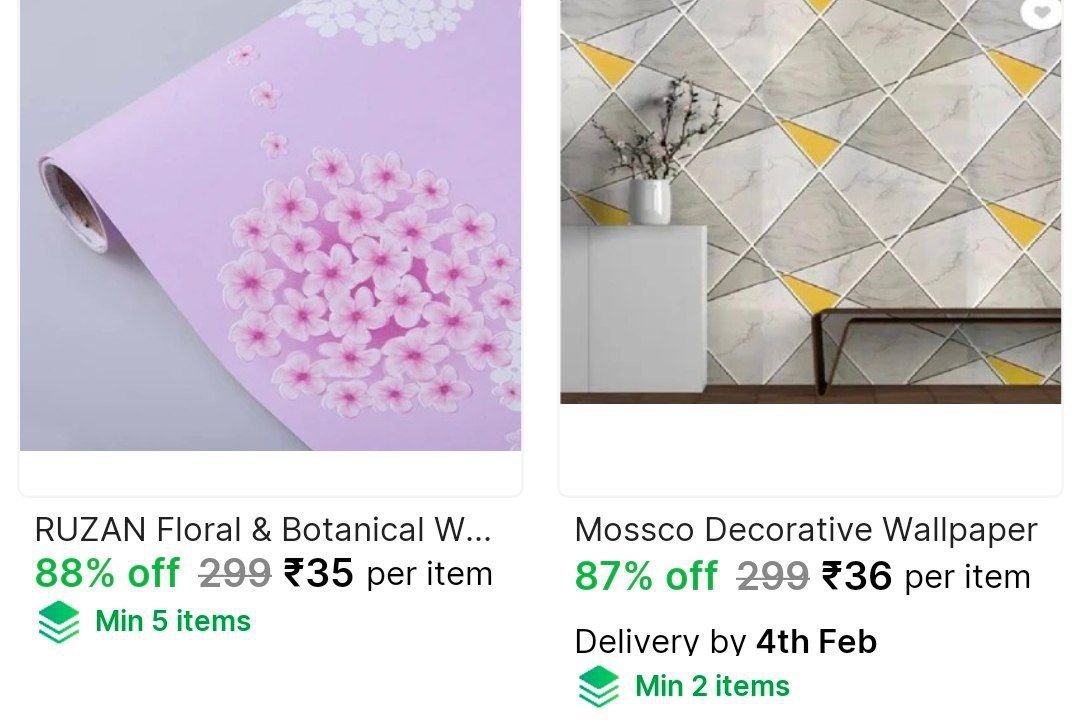This screenshot has width=1080, height=724.
Task: Open the geometric marble wallpaper image
Action: [811, 201]
